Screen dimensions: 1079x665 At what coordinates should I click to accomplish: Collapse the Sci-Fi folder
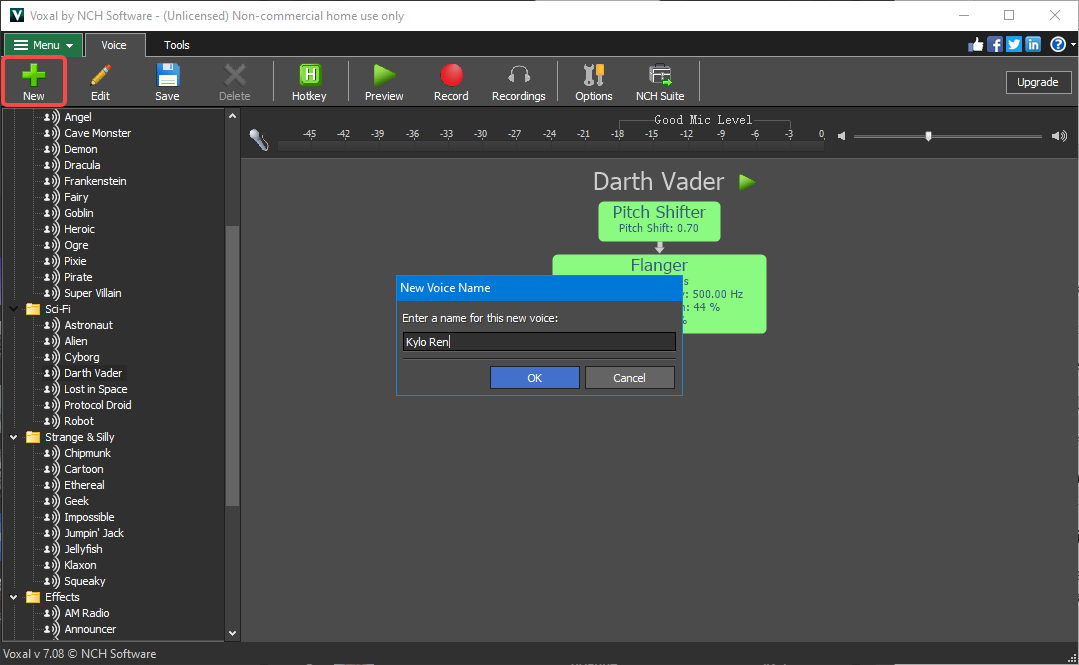[x=14, y=309]
